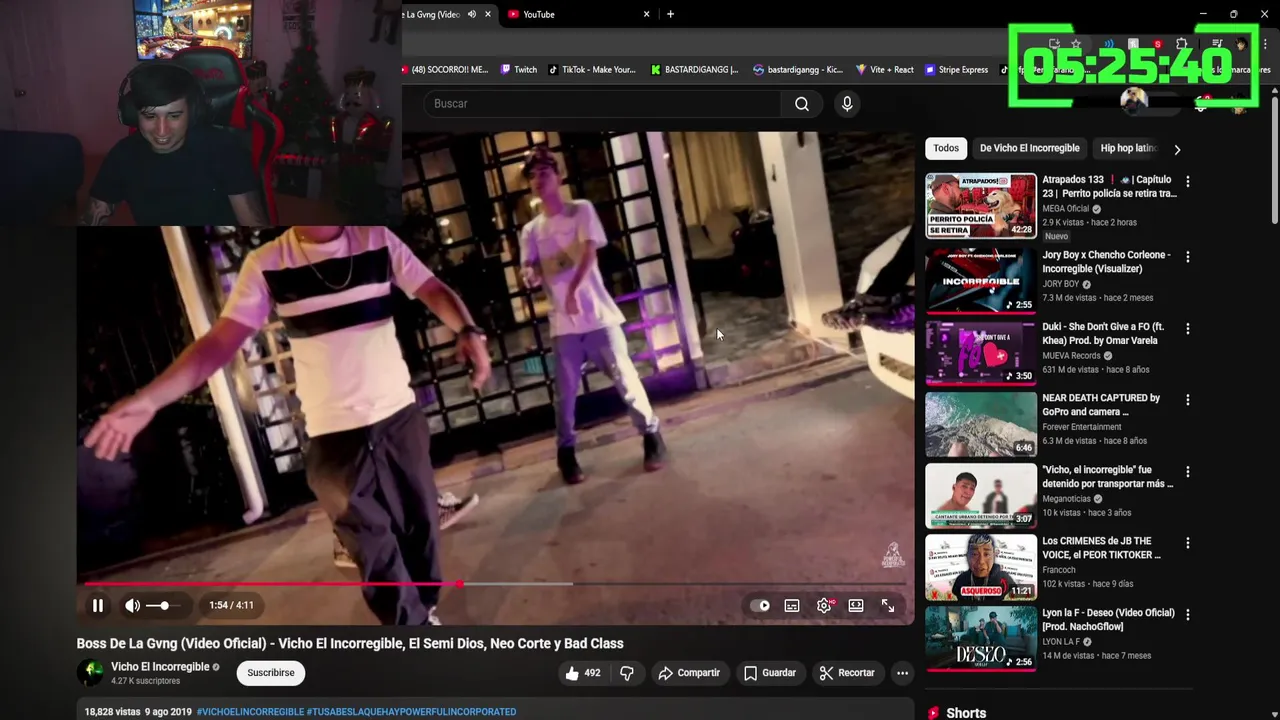
Task: Open the Vite + React bookmark
Action: [884, 70]
